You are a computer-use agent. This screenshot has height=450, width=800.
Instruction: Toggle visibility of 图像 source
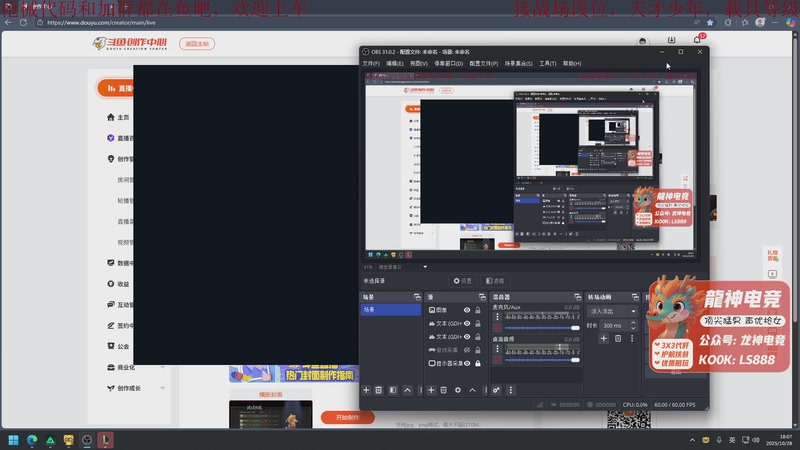click(467, 310)
